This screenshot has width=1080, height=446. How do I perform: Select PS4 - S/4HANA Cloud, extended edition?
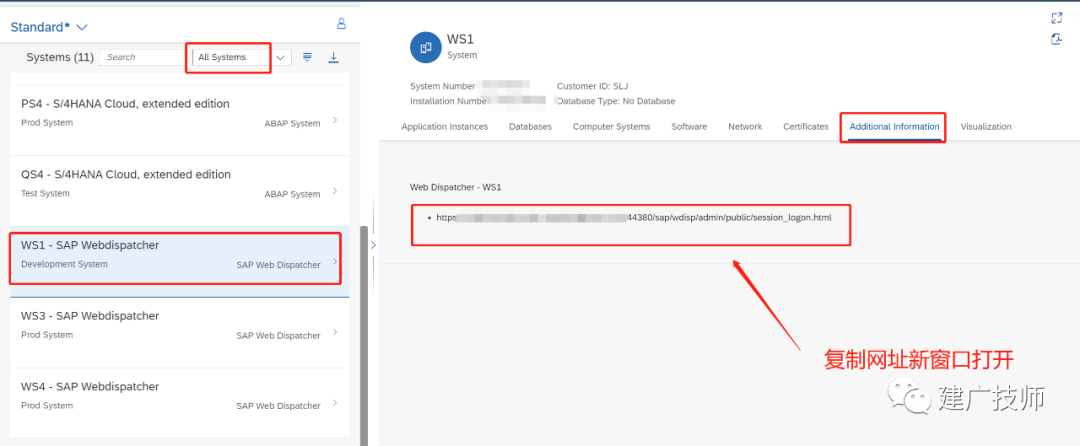(180, 120)
